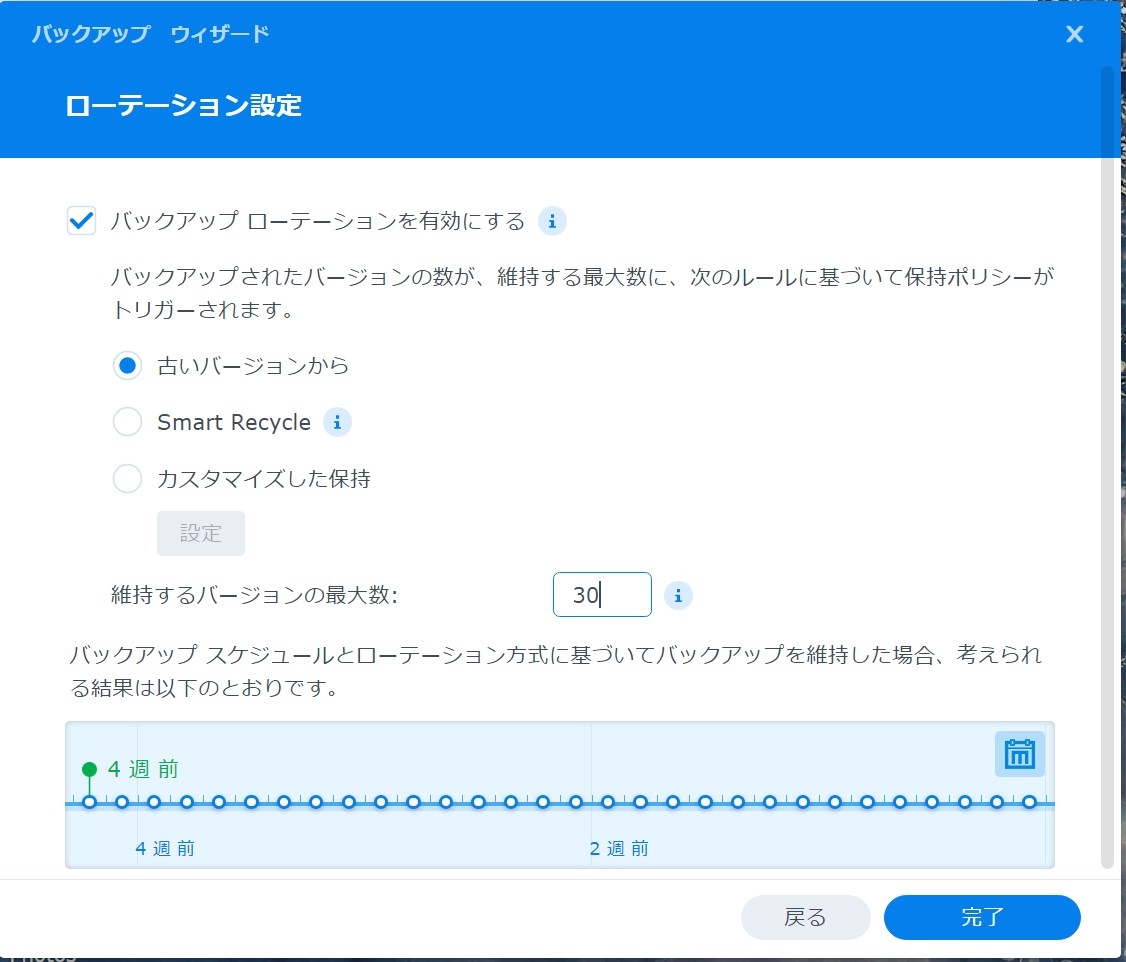
Task: Select the 古いバージョンから radio option
Action: pyautogui.click(x=127, y=366)
